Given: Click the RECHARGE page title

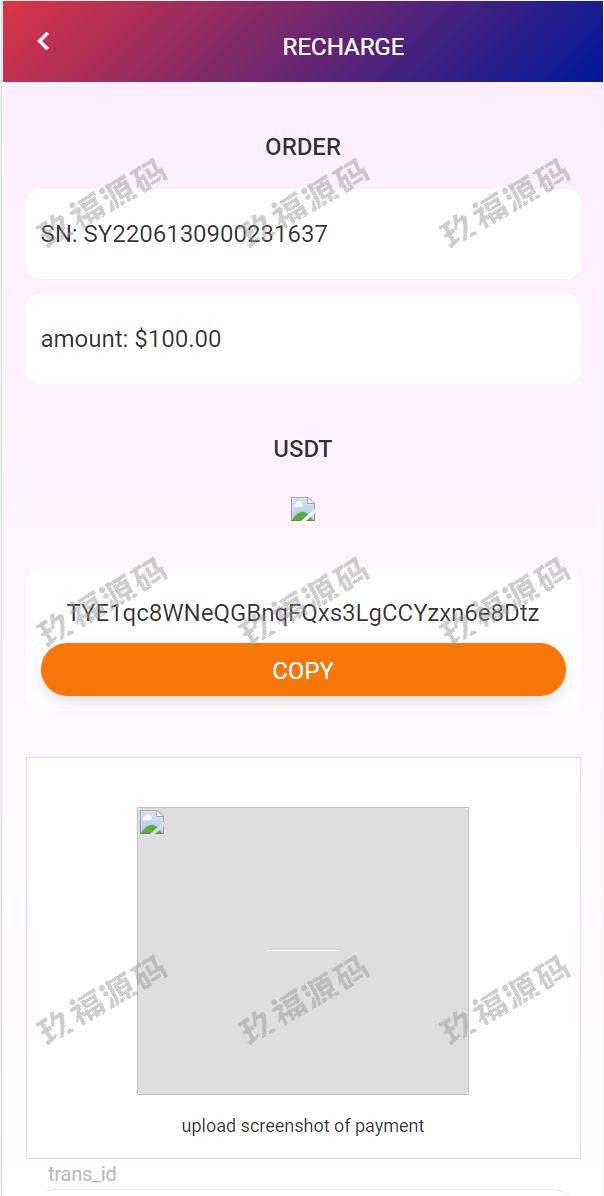Looking at the screenshot, I should click(x=343, y=47).
